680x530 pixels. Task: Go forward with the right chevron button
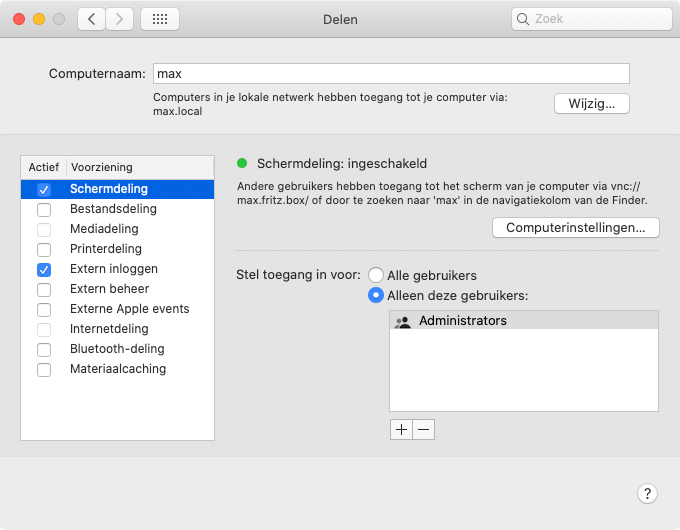pyautogui.click(x=119, y=19)
